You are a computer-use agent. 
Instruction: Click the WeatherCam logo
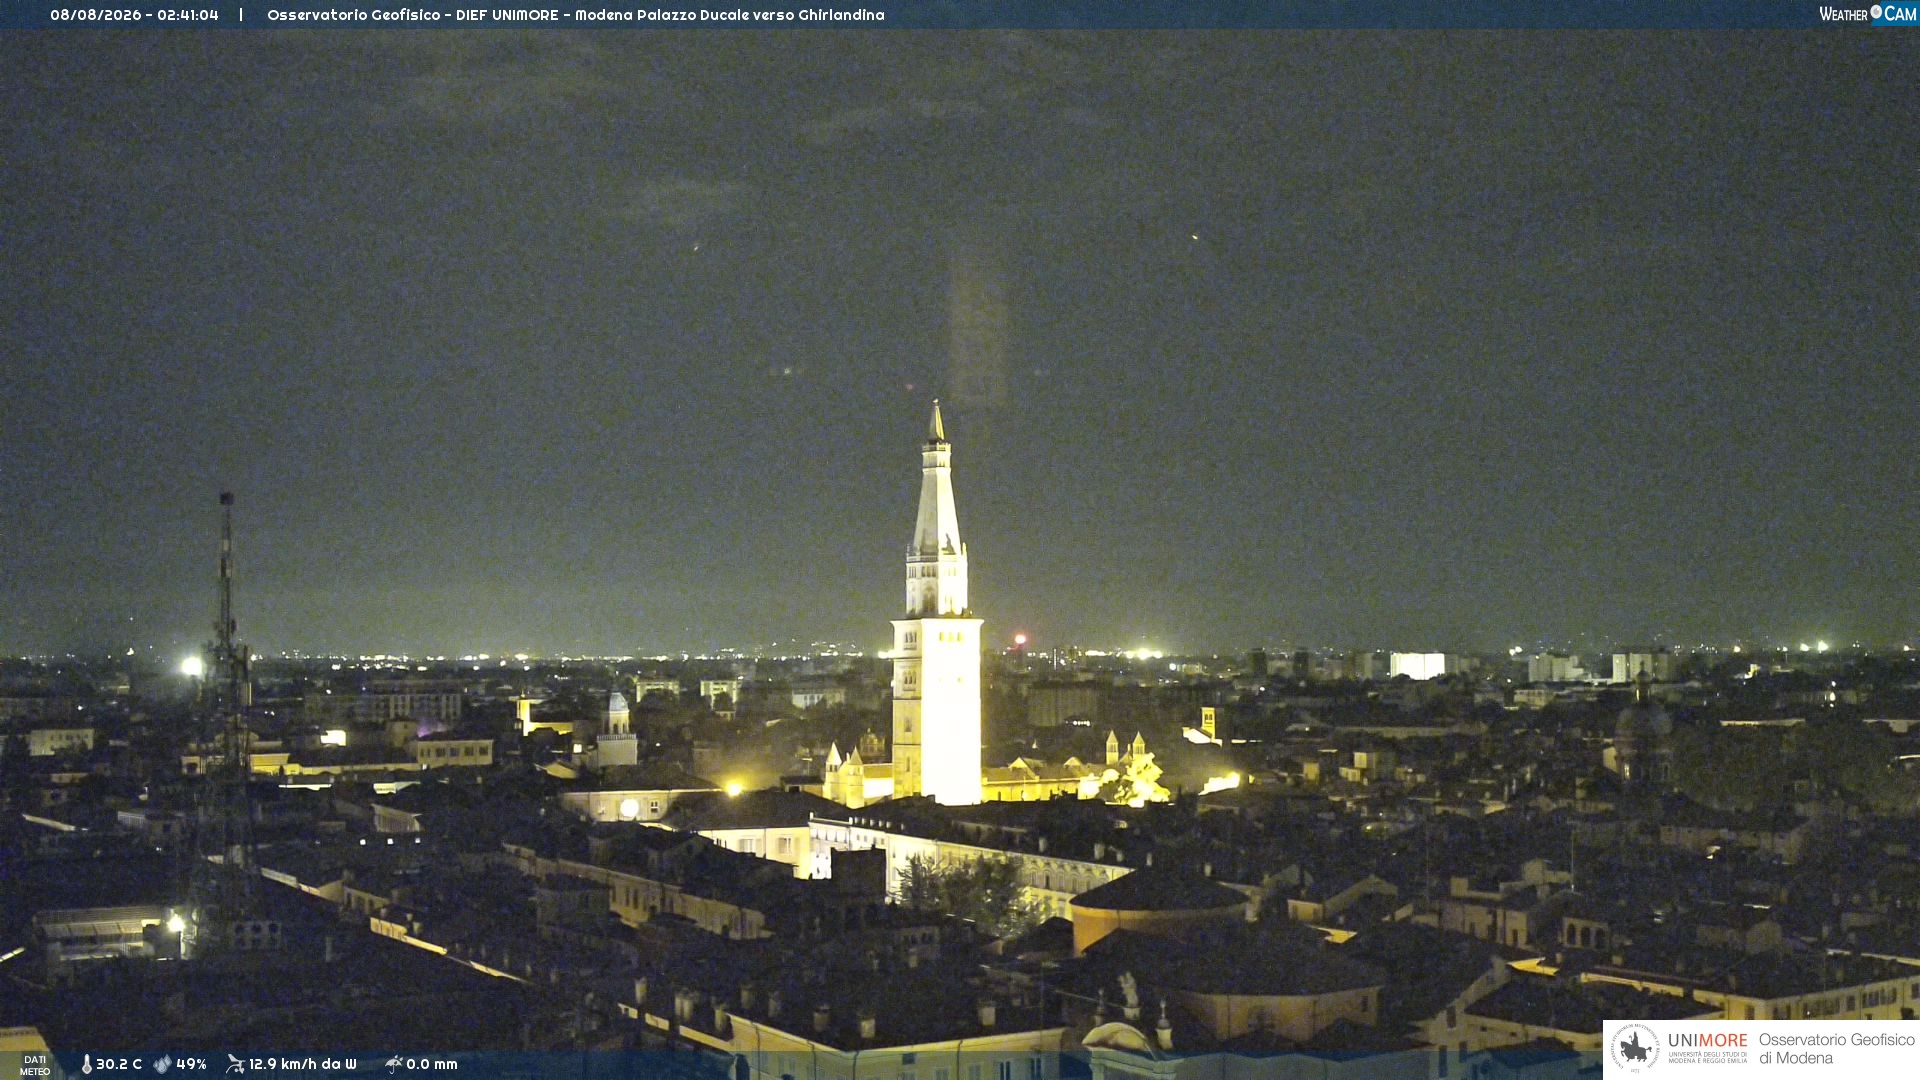point(1867,14)
